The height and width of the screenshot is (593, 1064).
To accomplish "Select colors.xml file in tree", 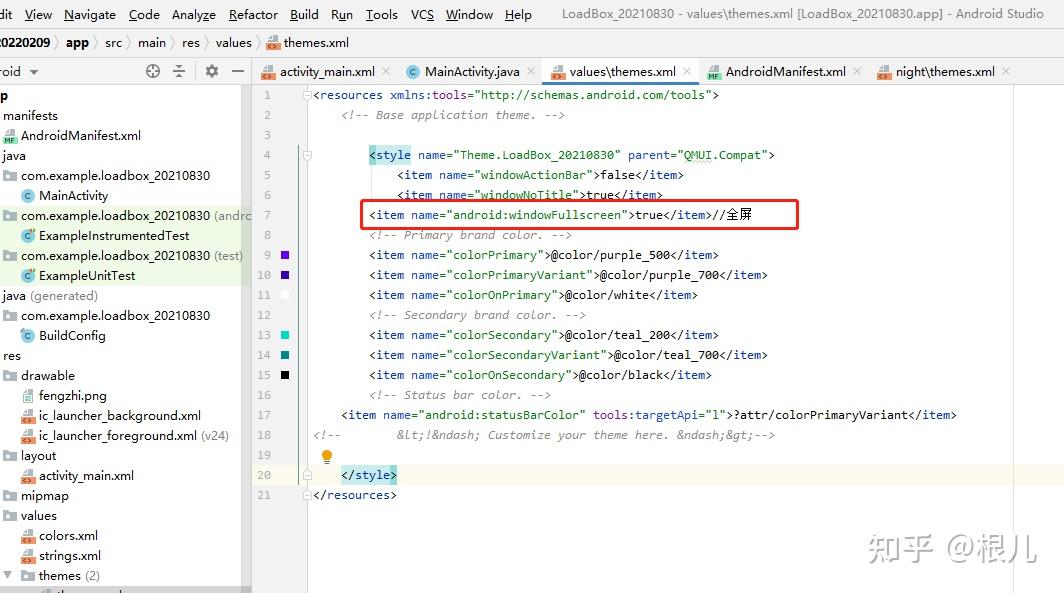I will coord(60,535).
